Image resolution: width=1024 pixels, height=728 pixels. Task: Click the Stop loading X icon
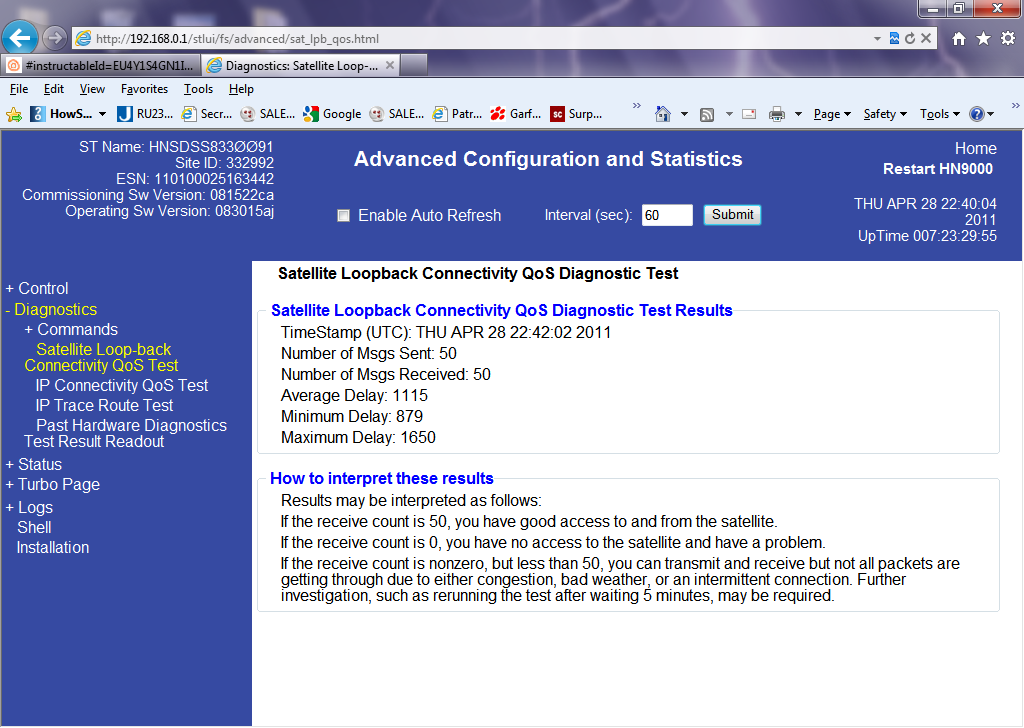click(926, 39)
